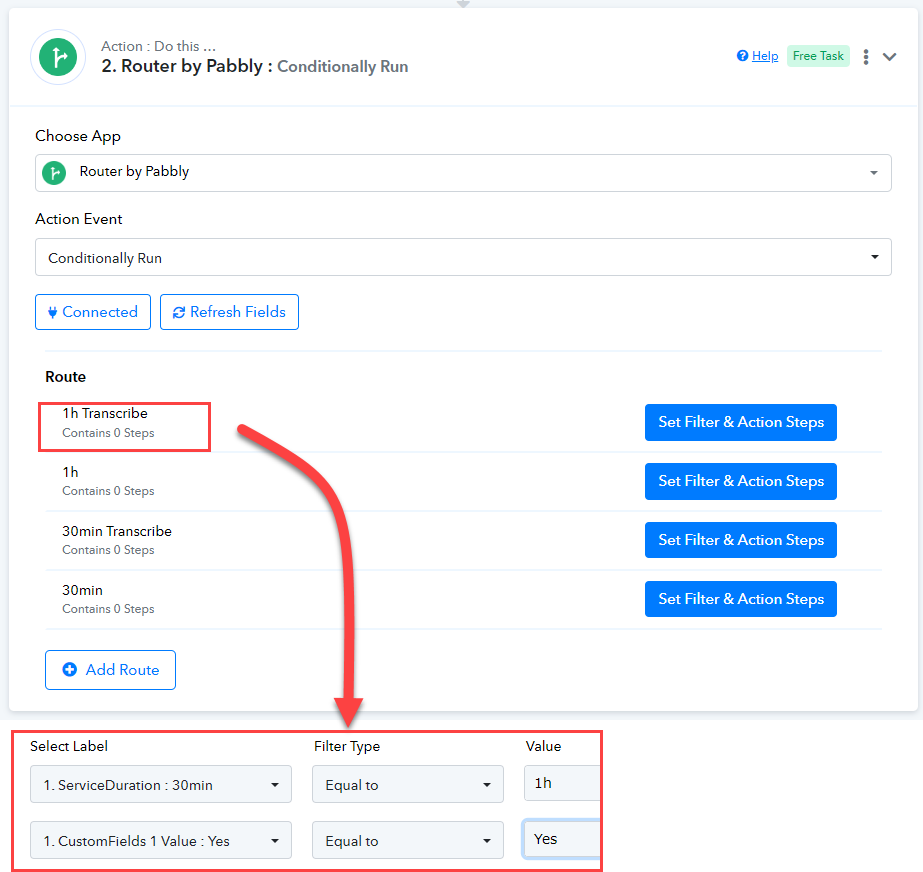Set Filter & Action Steps for 1h route

point(741,481)
